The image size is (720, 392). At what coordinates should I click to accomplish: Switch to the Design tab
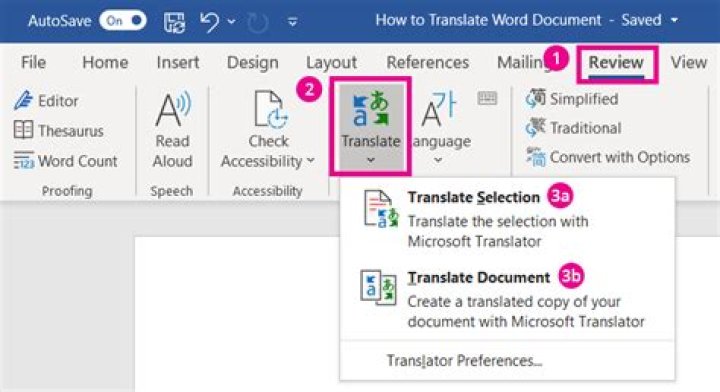click(253, 62)
